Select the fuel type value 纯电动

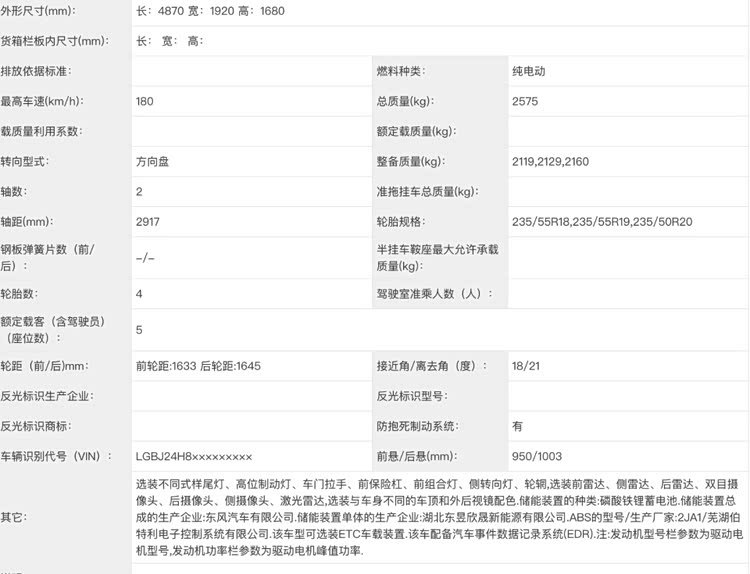click(529, 71)
